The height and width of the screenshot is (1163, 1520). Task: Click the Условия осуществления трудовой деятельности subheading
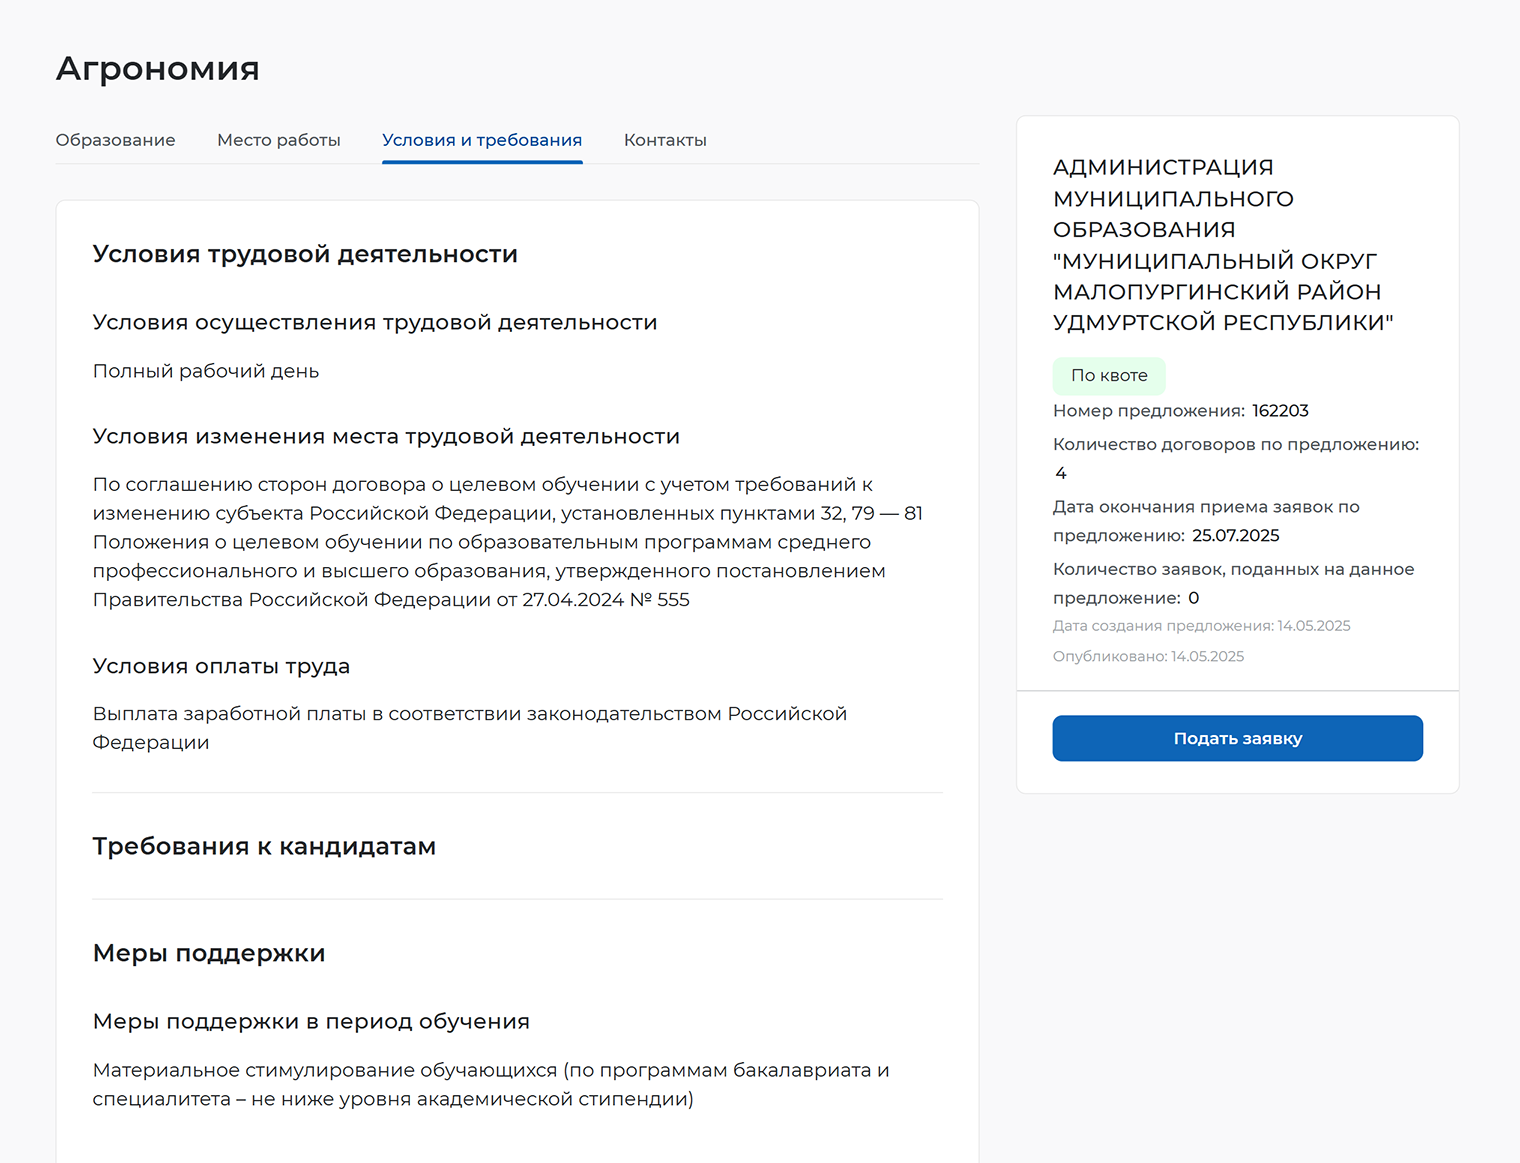click(375, 323)
